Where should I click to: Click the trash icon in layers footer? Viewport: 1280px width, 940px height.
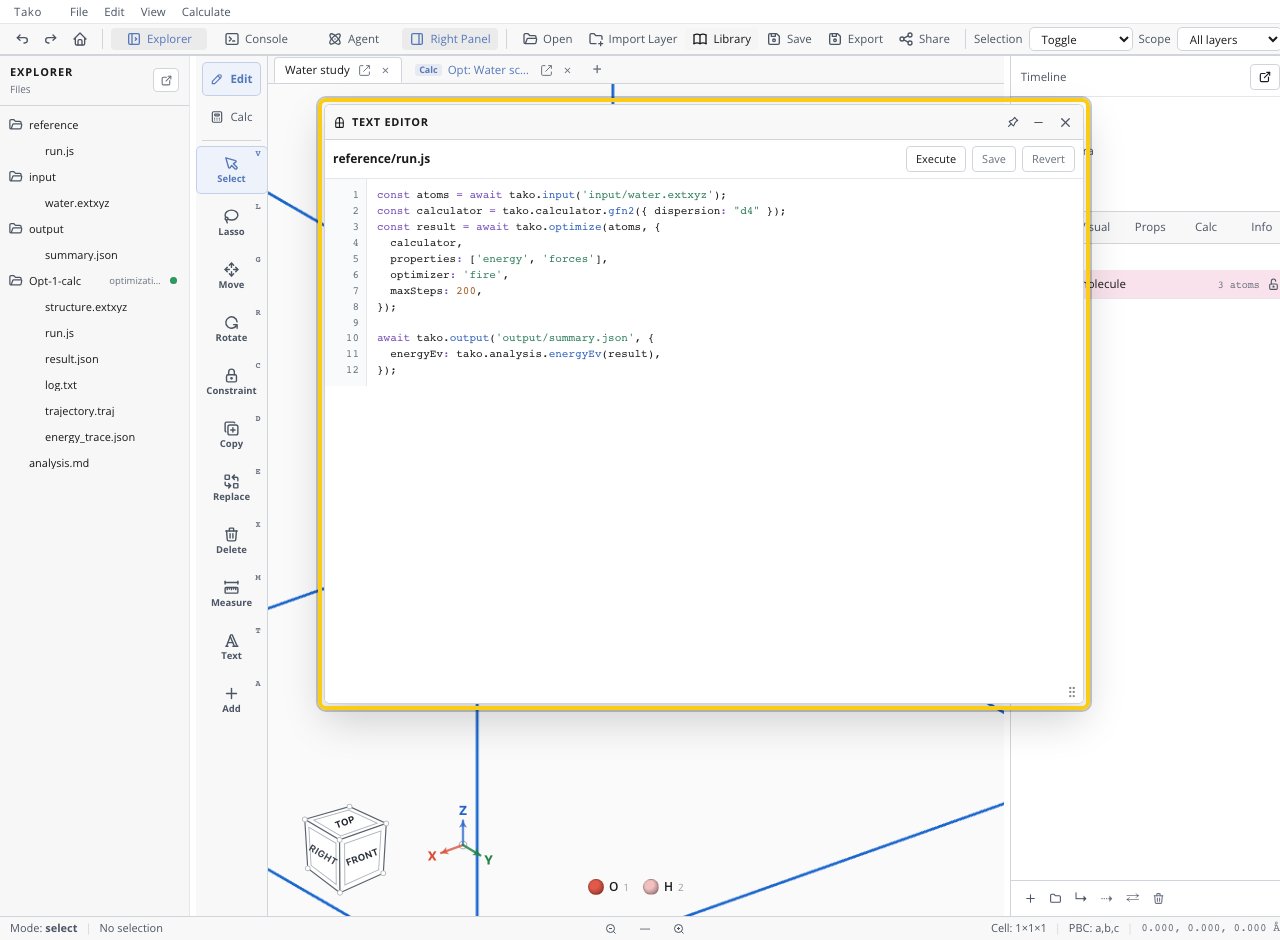click(x=1158, y=898)
